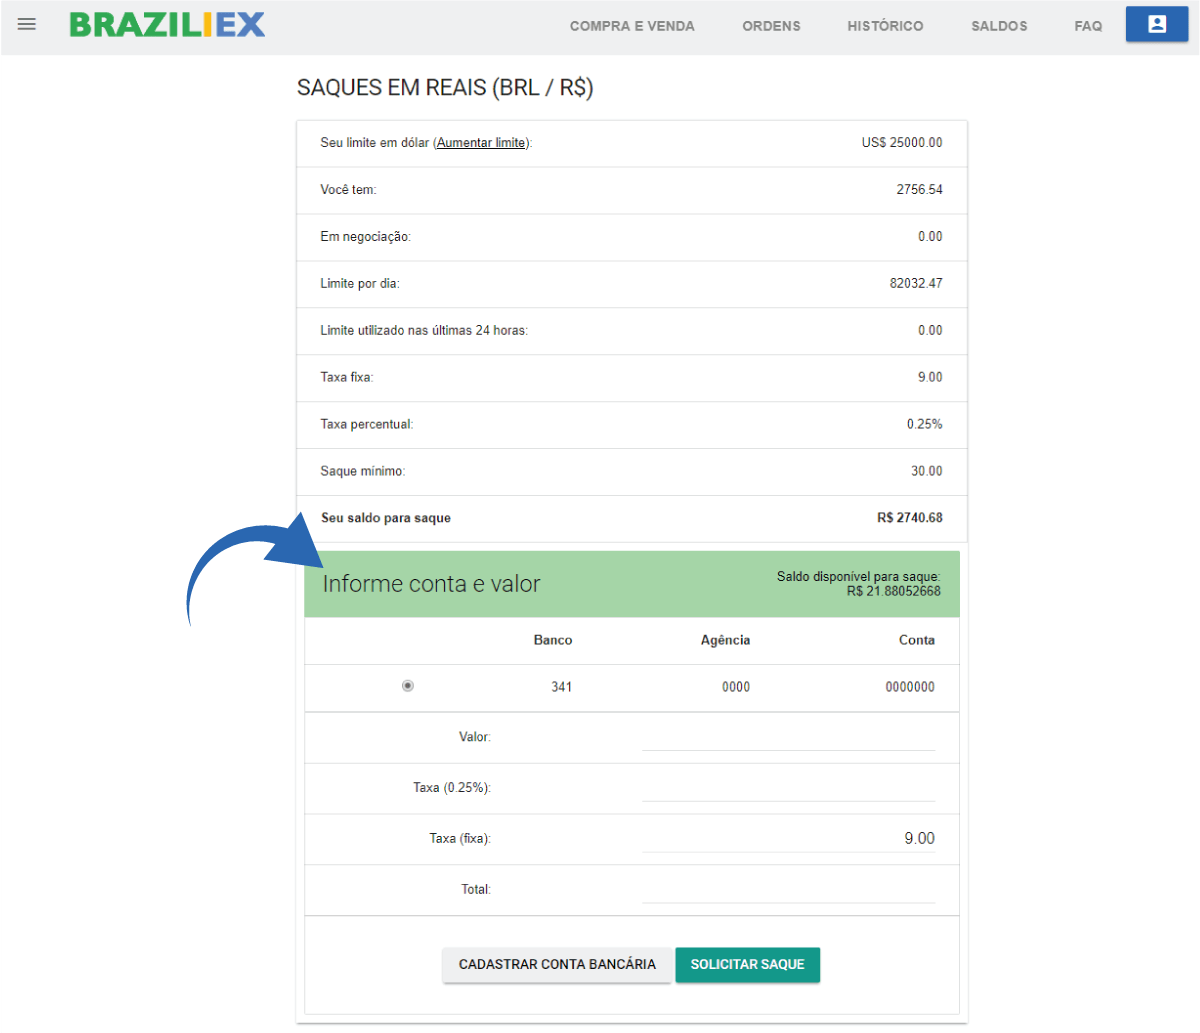Open the Ordens menu item
The image size is (1200, 1033).
(771, 26)
